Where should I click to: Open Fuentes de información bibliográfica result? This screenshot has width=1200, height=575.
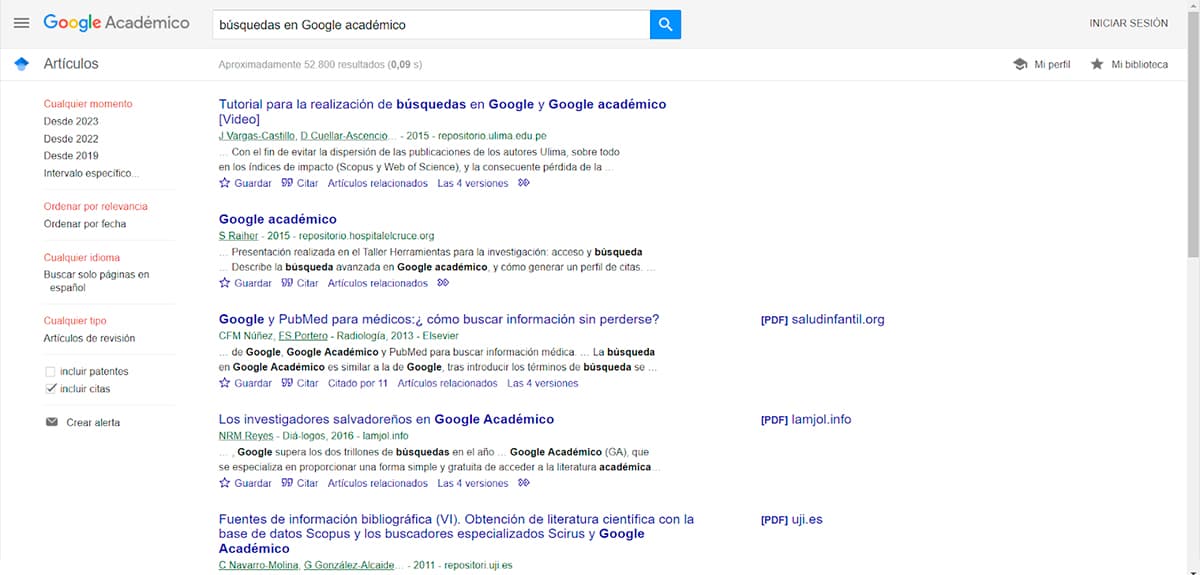(456, 534)
